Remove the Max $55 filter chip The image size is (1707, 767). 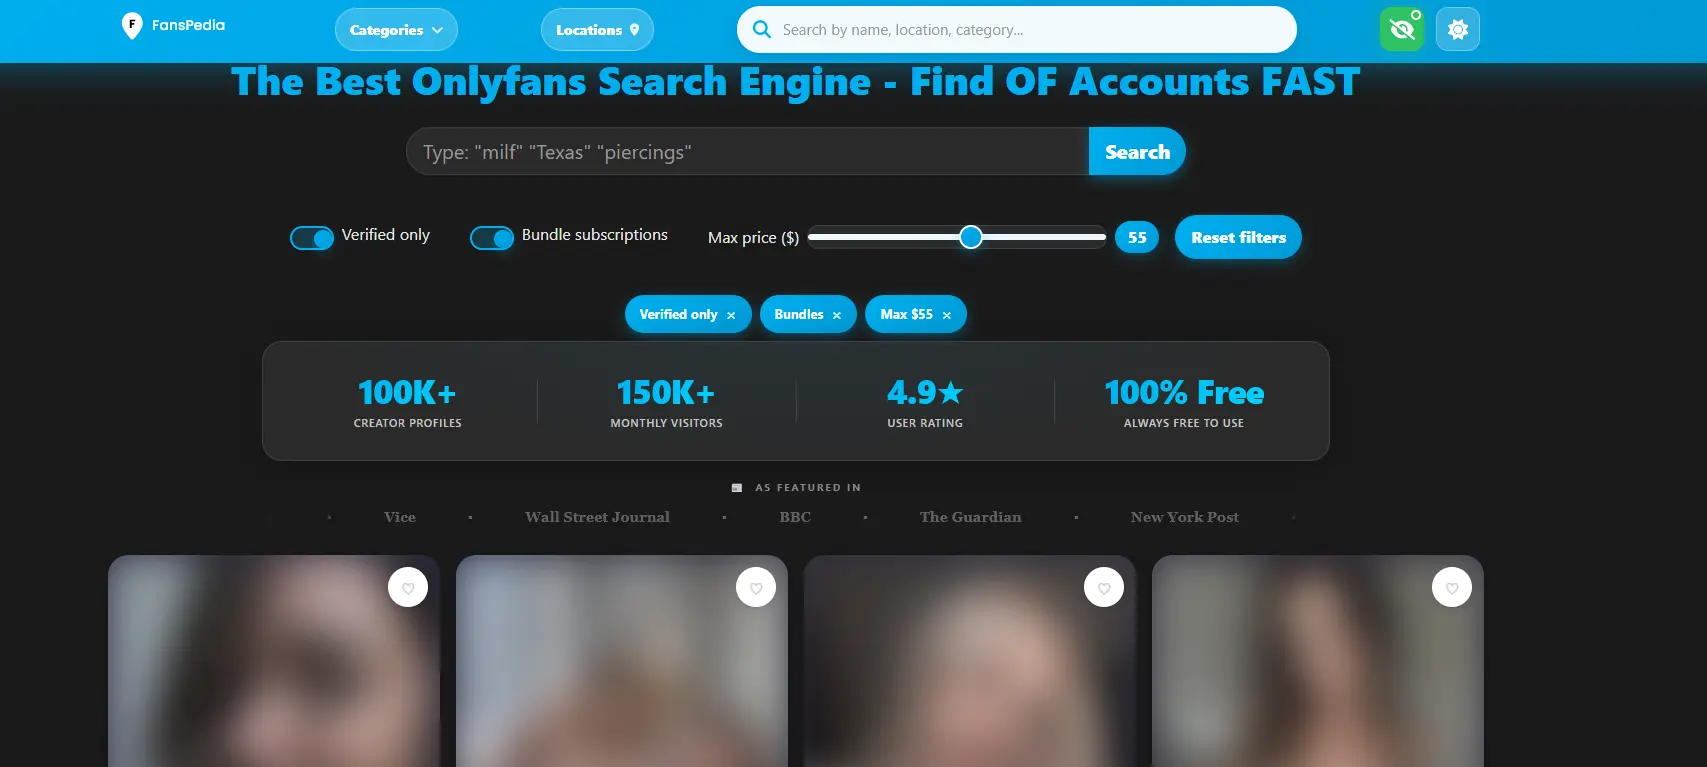947,315
